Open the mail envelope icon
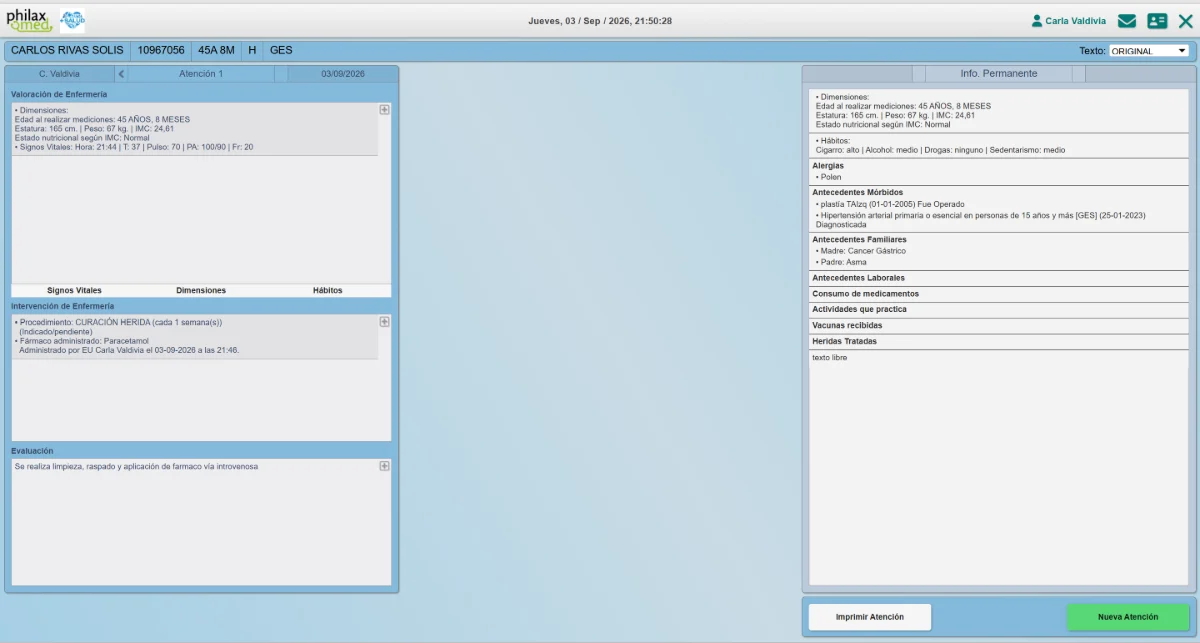The image size is (1200, 643). tap(1127, 20)
